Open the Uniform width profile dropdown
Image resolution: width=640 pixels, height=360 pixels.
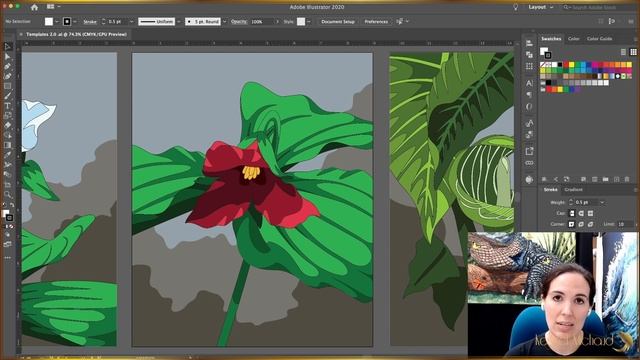click(179, 22)
